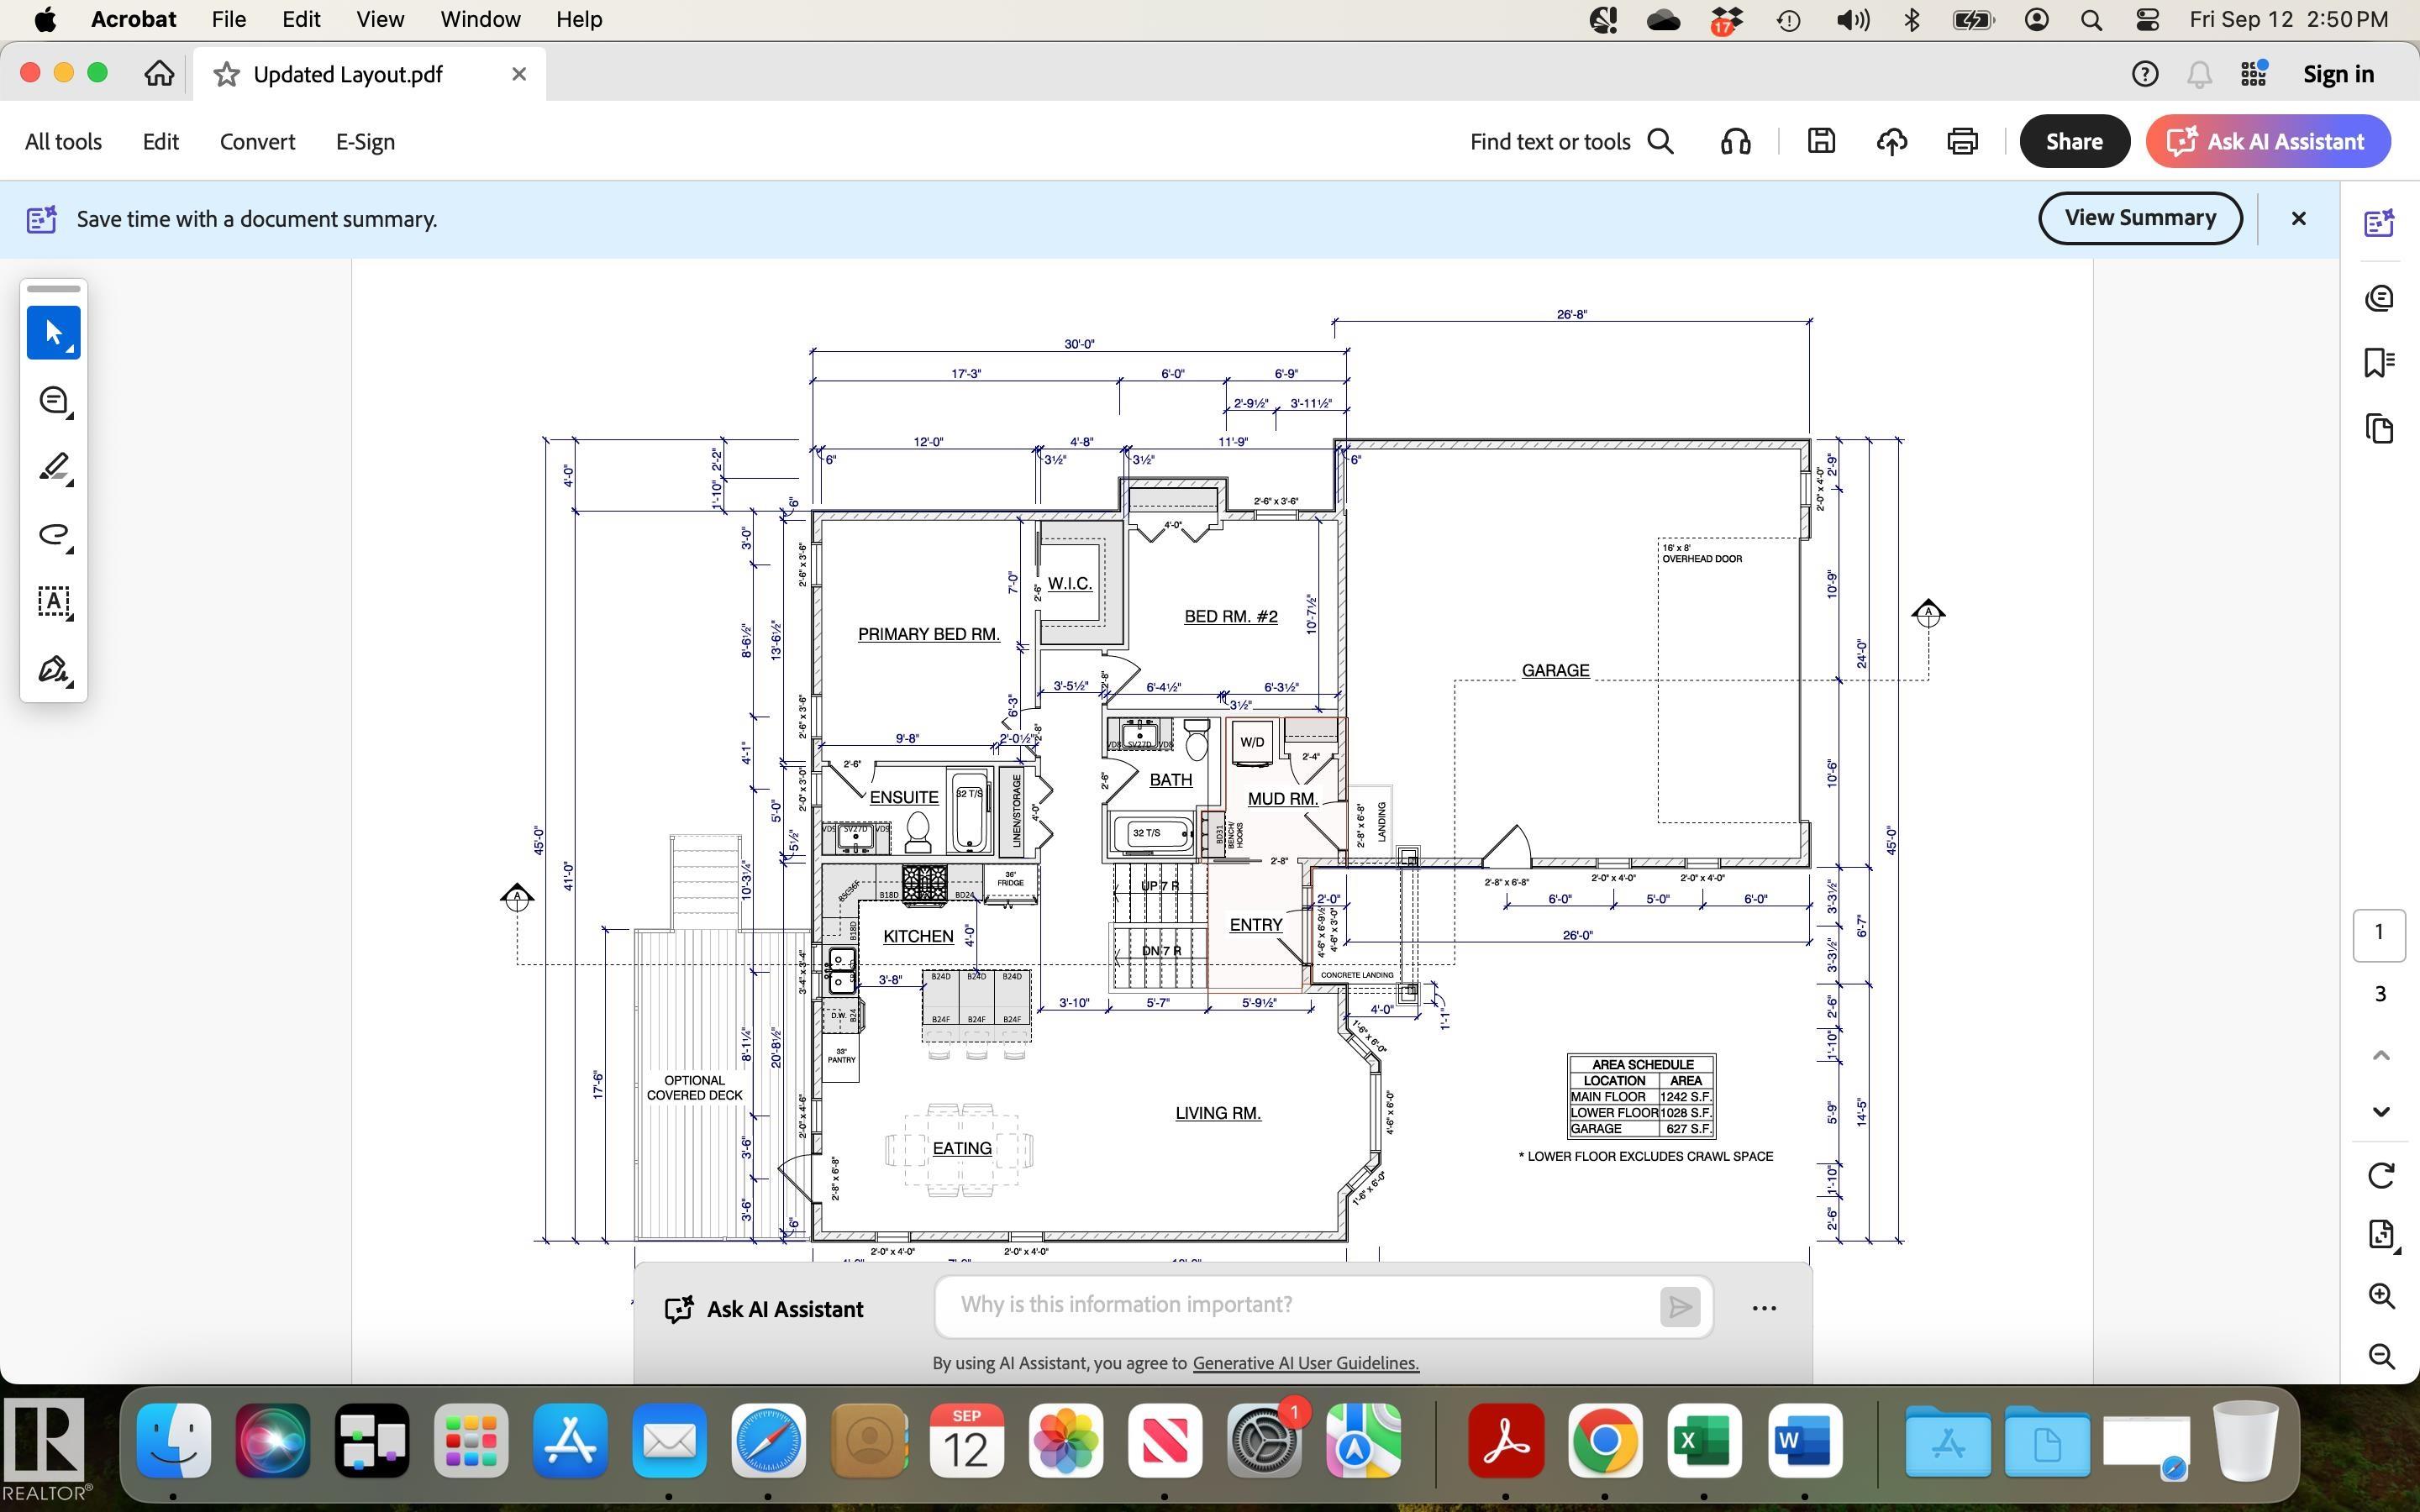Click the print icon
2420x1512 pixels.
(1962, 142)
